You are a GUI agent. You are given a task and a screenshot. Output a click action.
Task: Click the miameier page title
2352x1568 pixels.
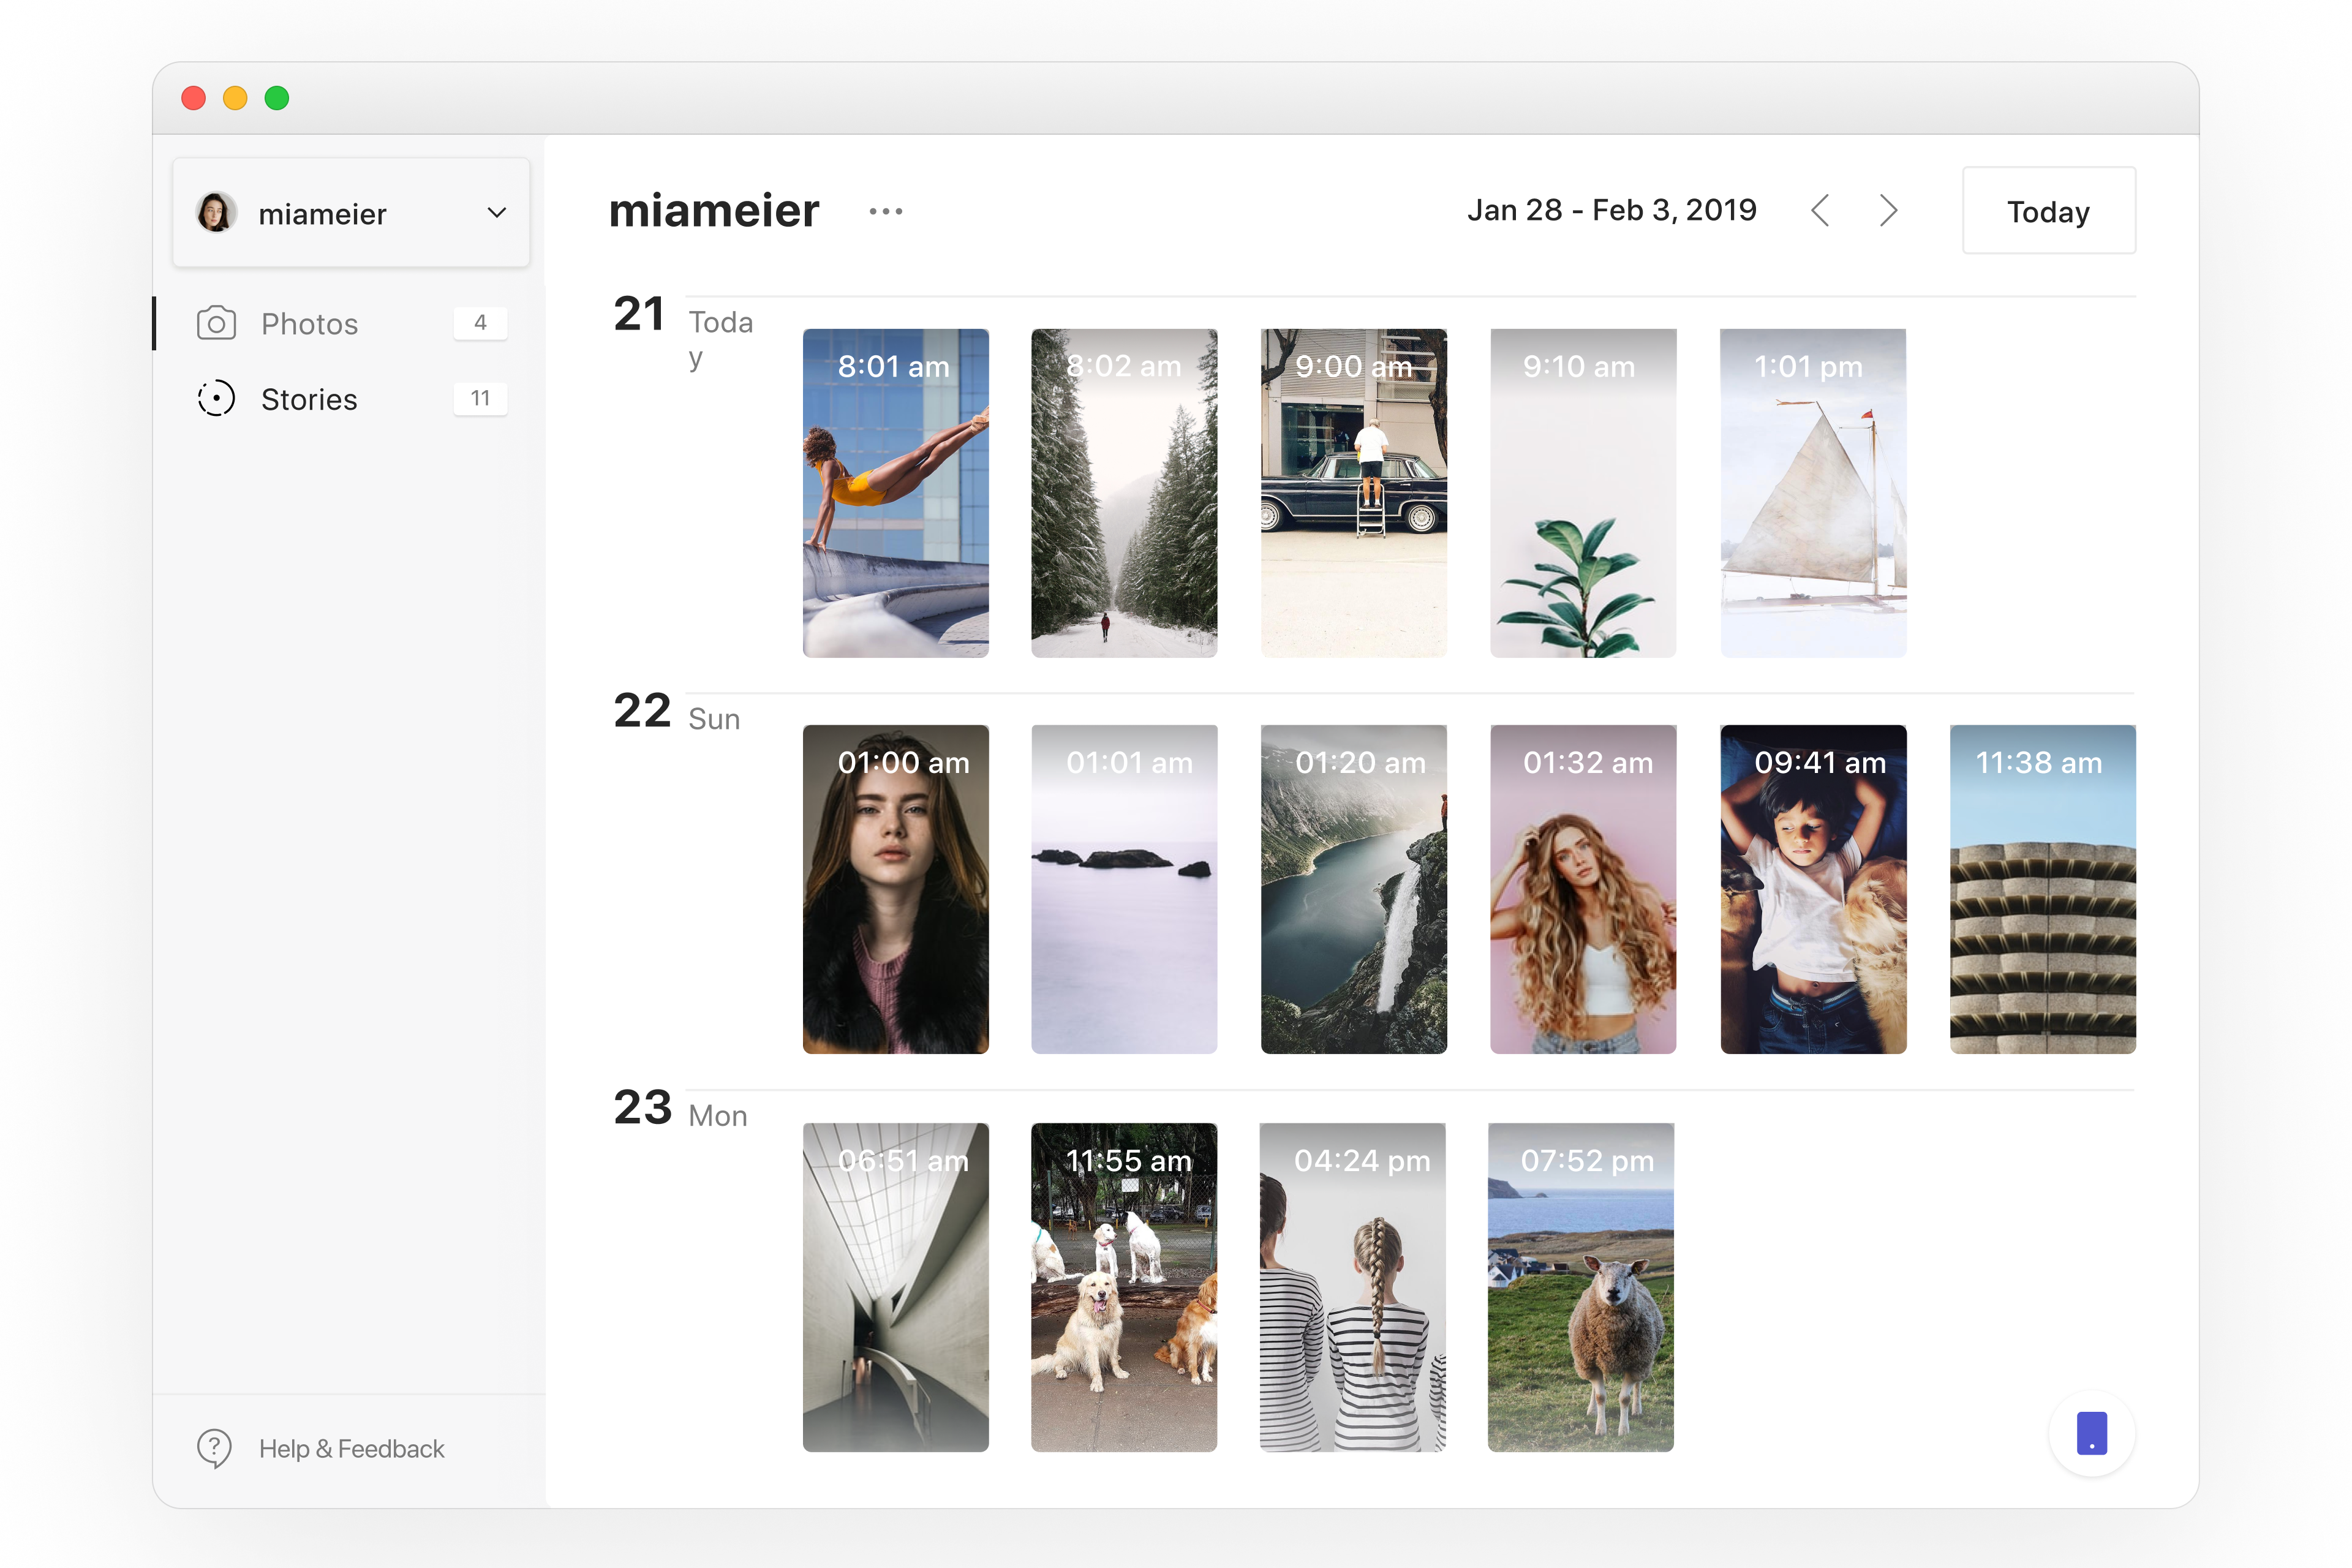714,211
